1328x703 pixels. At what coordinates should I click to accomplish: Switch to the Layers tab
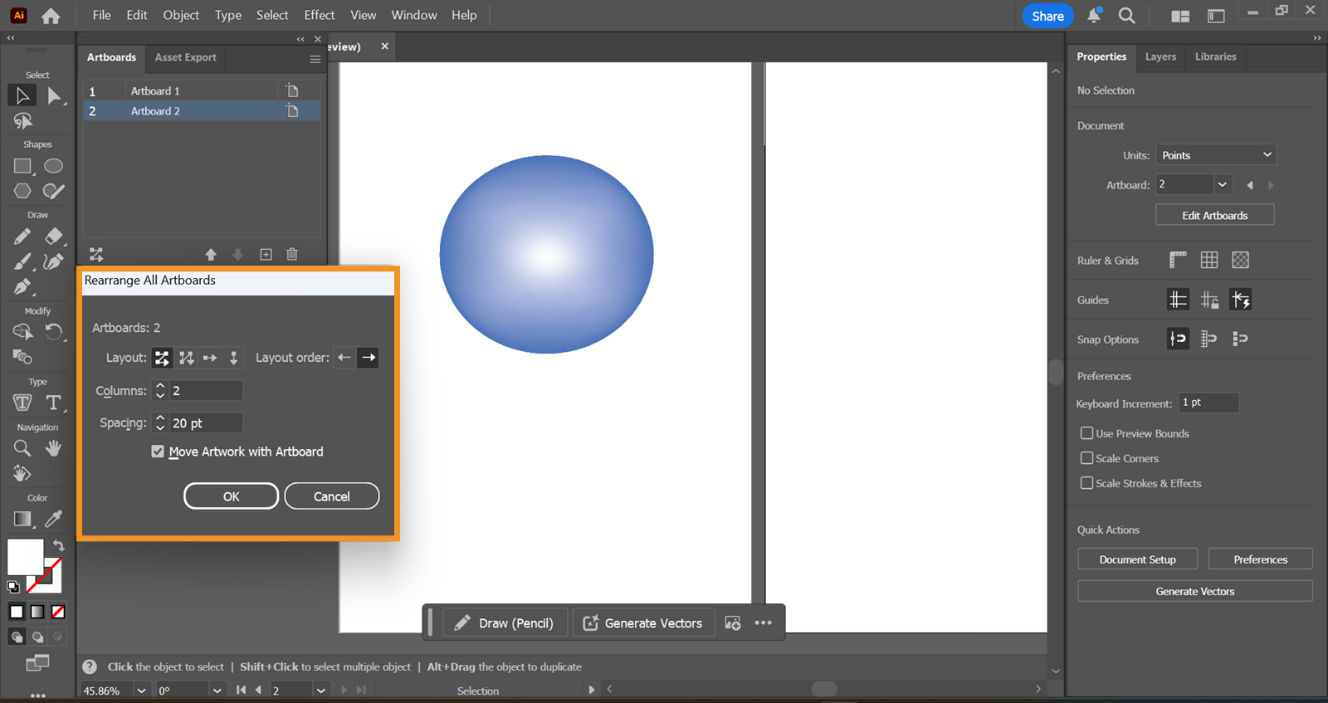click(x=1160, y=57)
